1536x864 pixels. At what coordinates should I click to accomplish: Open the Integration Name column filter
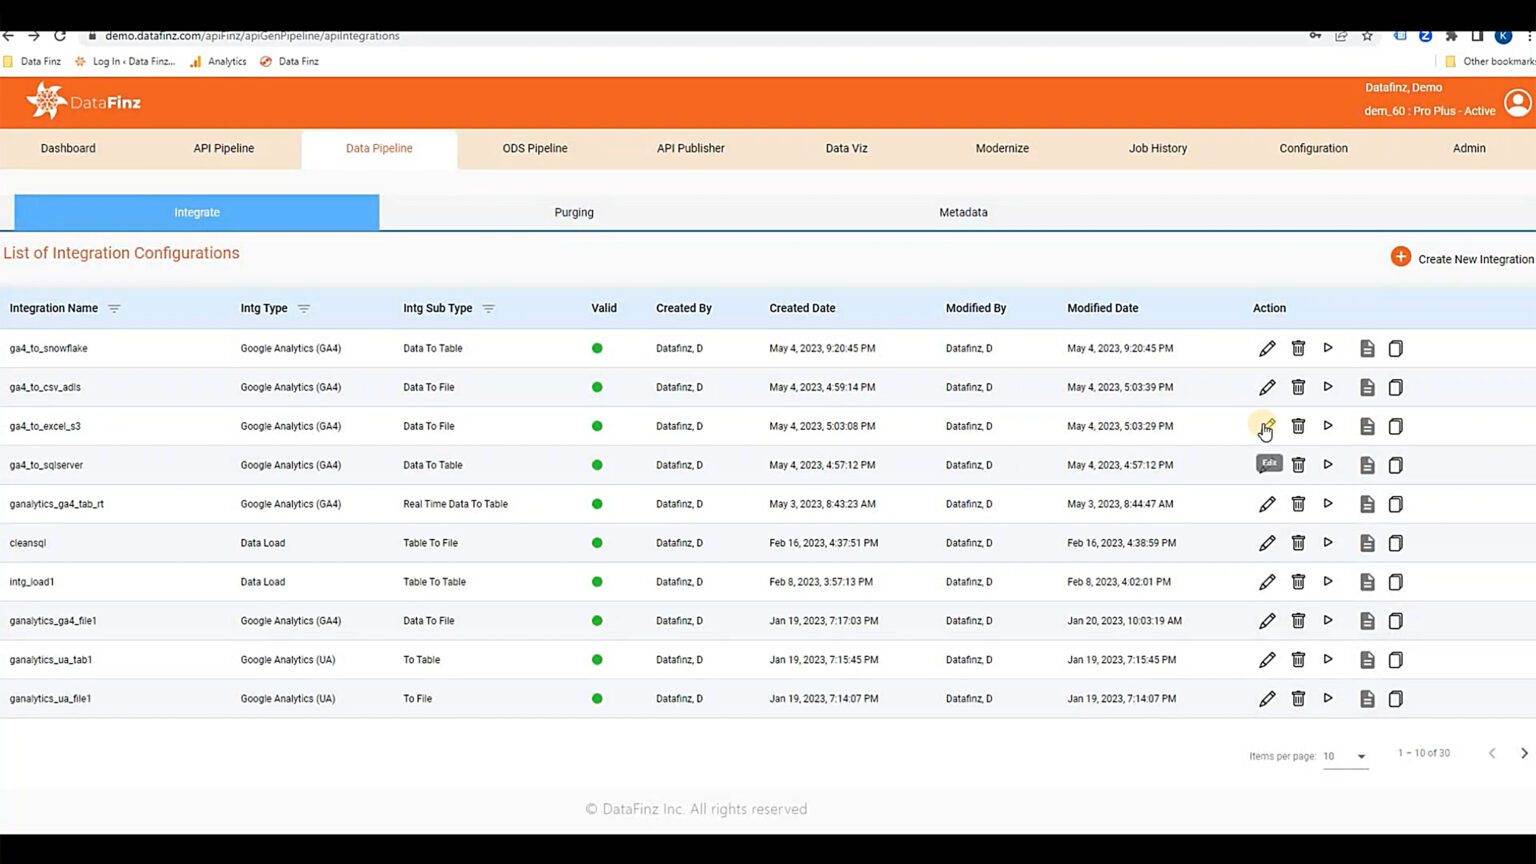pos(114,308)
